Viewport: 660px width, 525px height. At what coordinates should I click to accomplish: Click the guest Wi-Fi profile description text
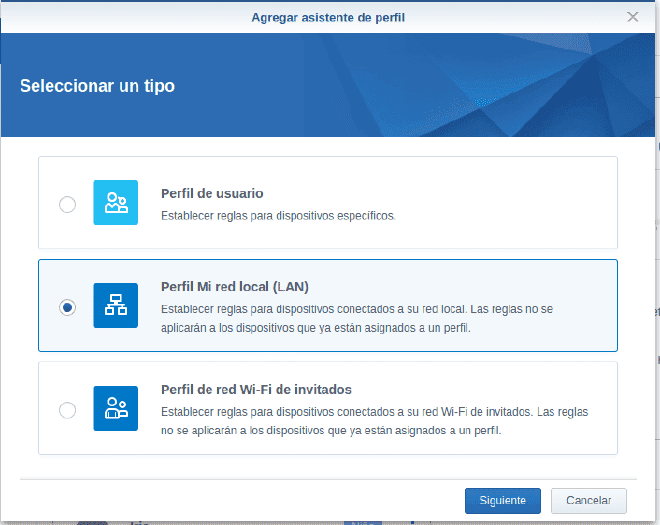coord(375,421)
